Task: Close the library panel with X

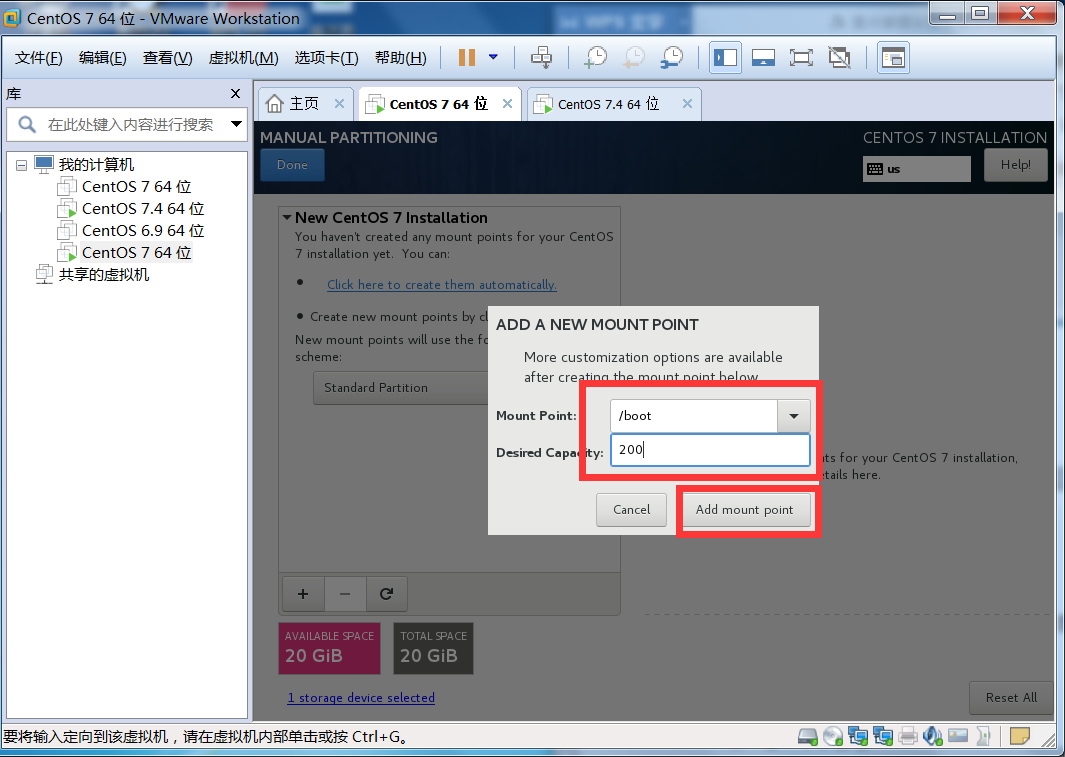Action: 236,94
